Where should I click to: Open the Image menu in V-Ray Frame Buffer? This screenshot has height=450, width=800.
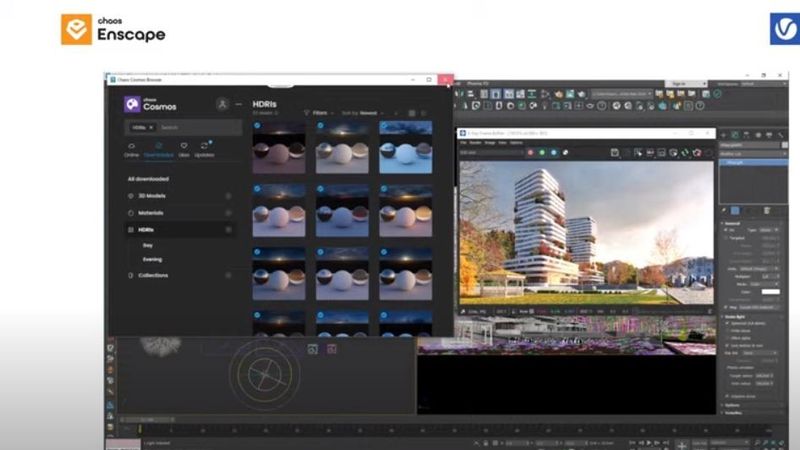pyautogui.click(x=490, y=143)
